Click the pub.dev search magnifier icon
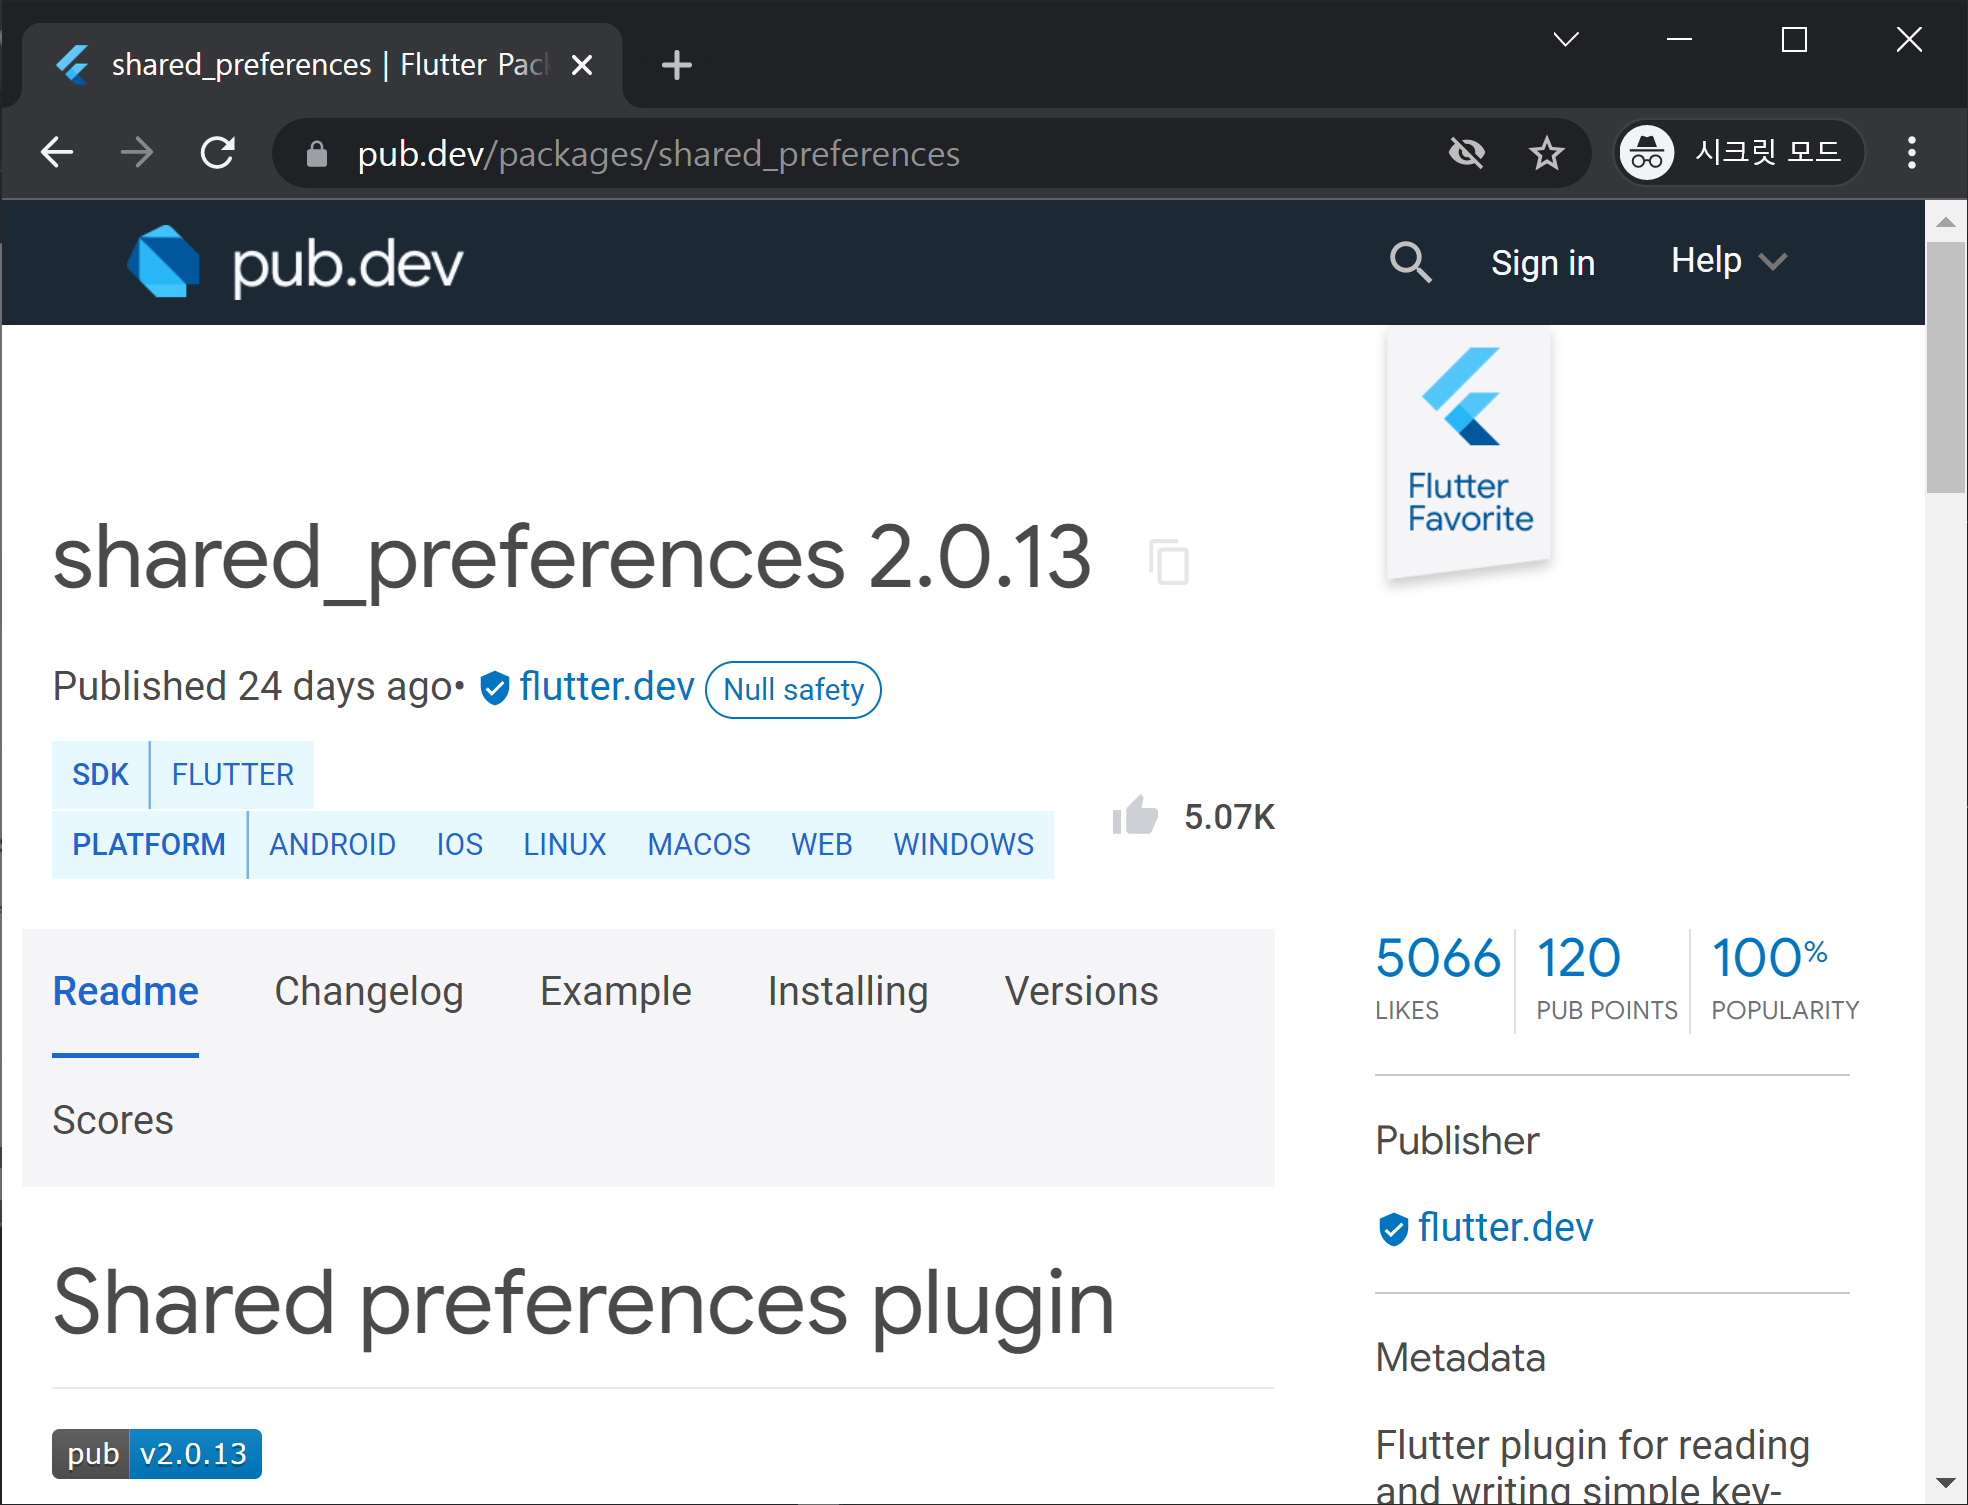1968x1505 pixels. 1410,263
